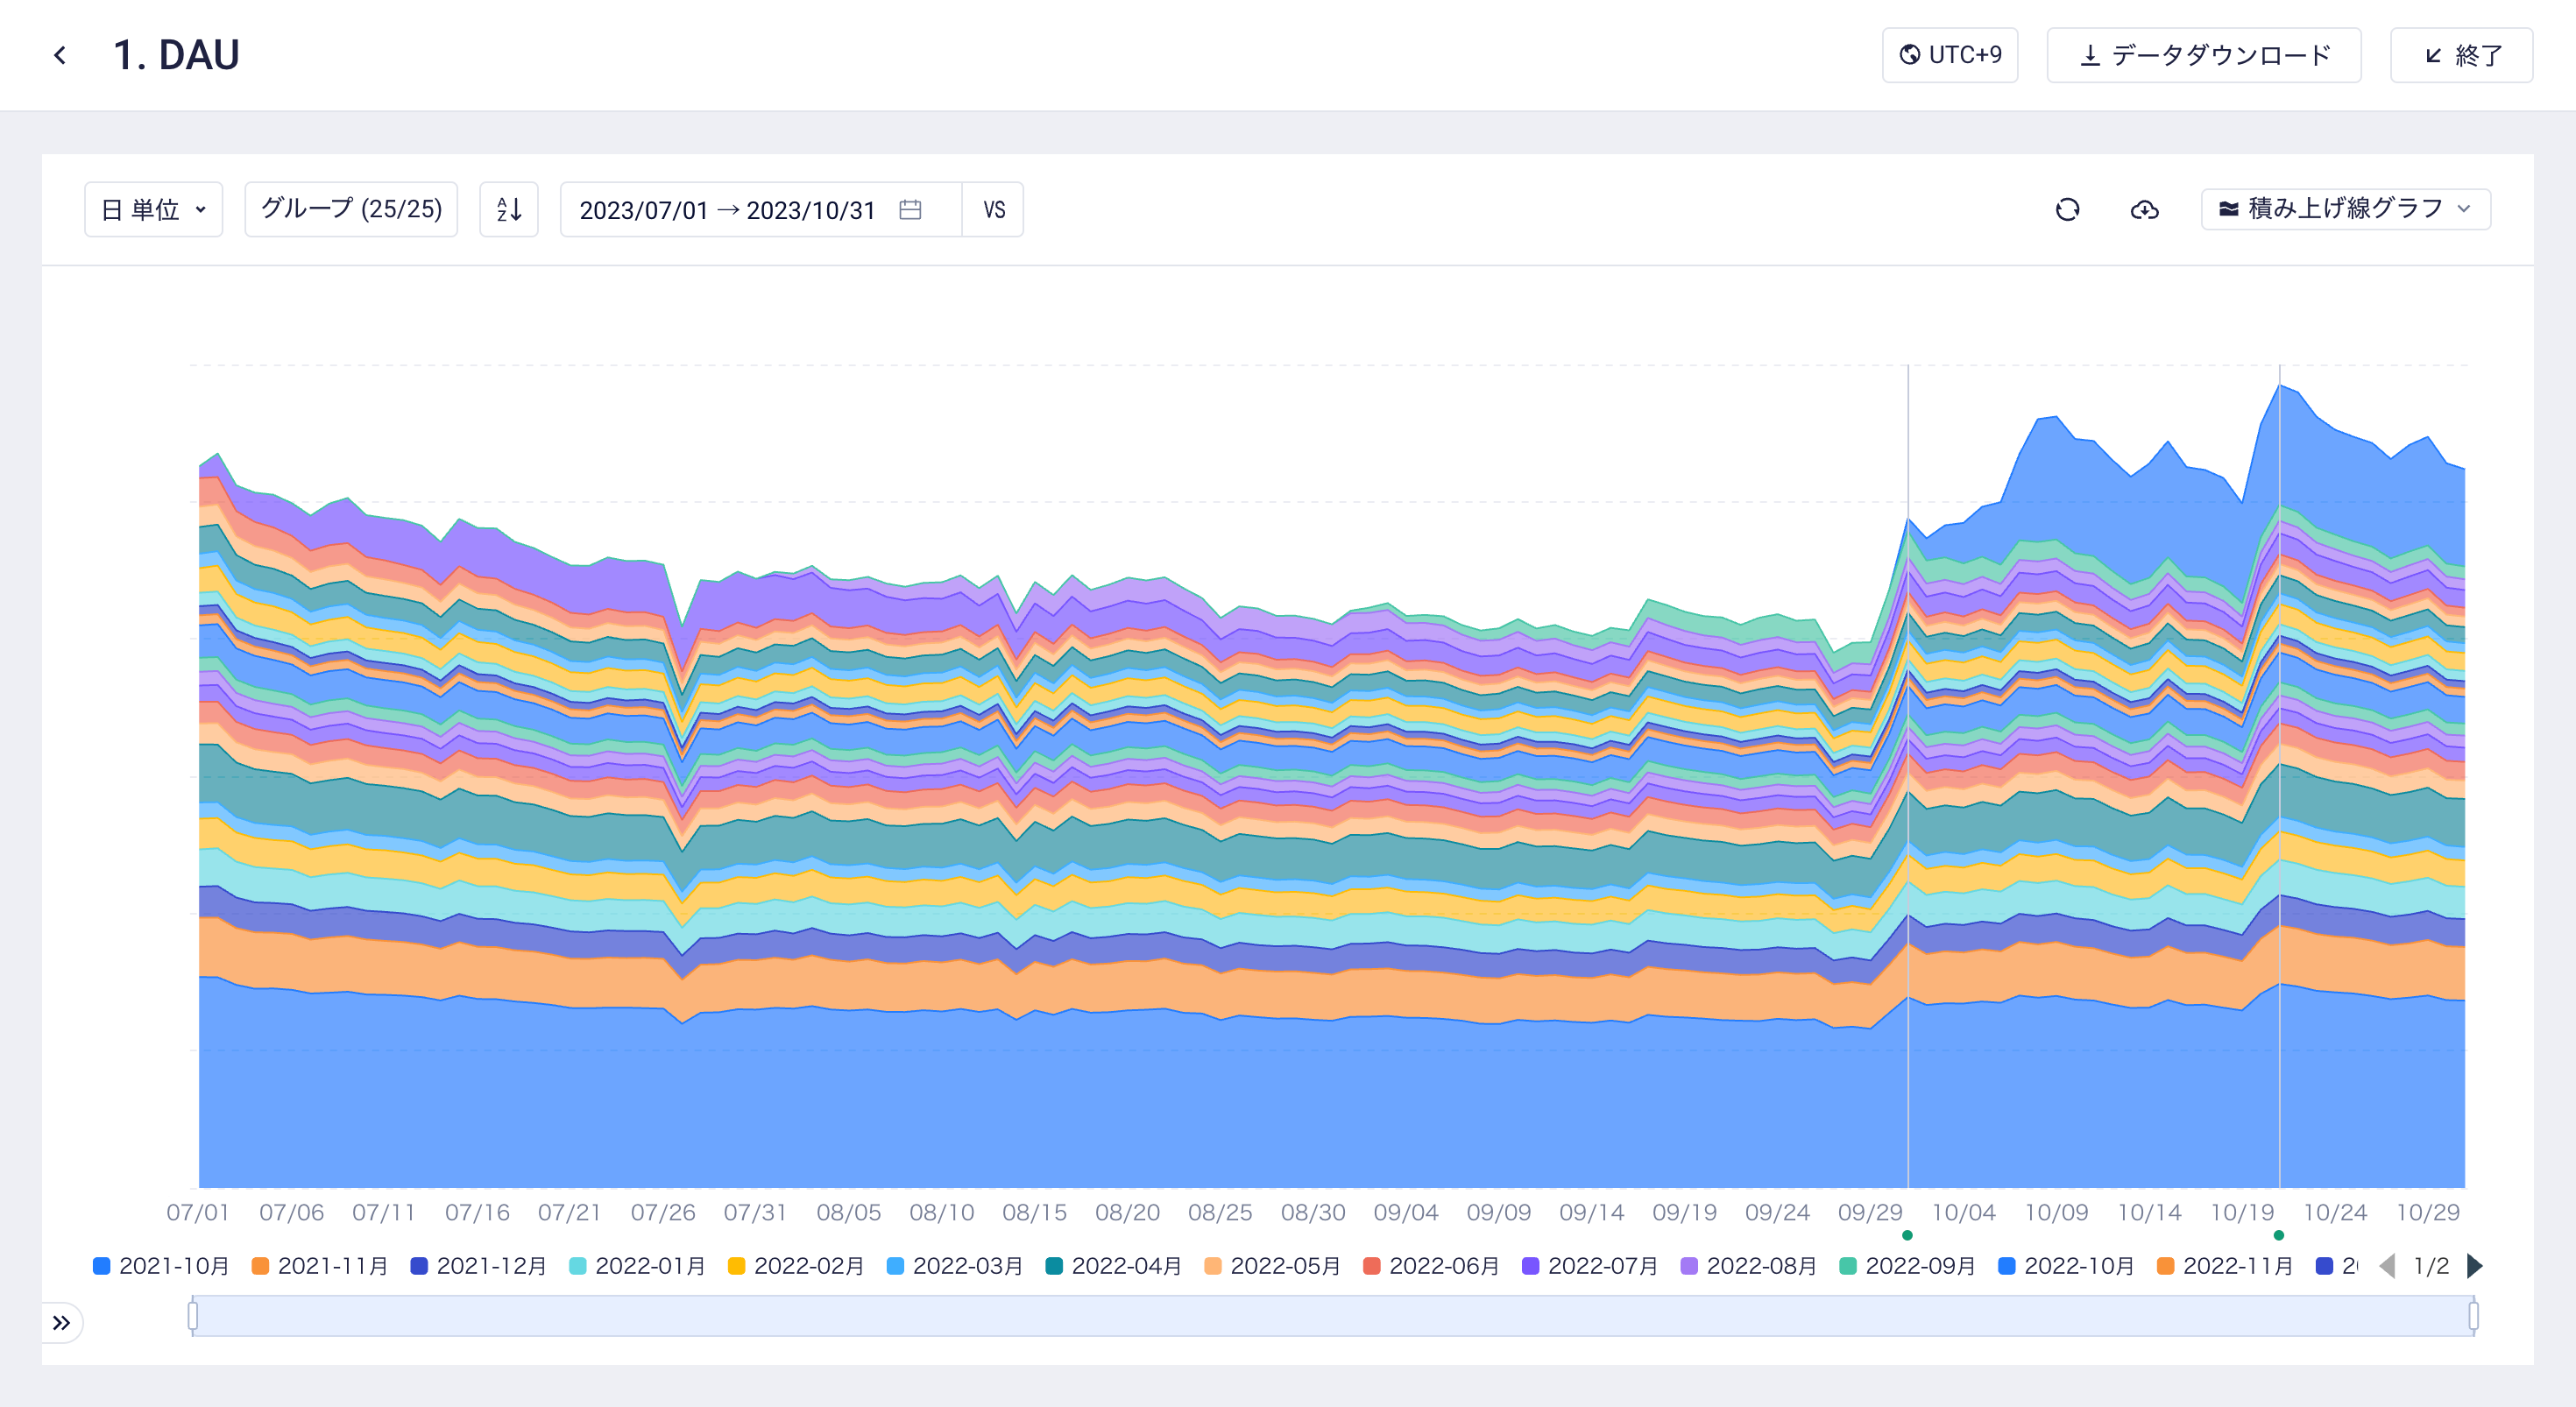Click the refresh chart icon

[x=2067, y=209]
